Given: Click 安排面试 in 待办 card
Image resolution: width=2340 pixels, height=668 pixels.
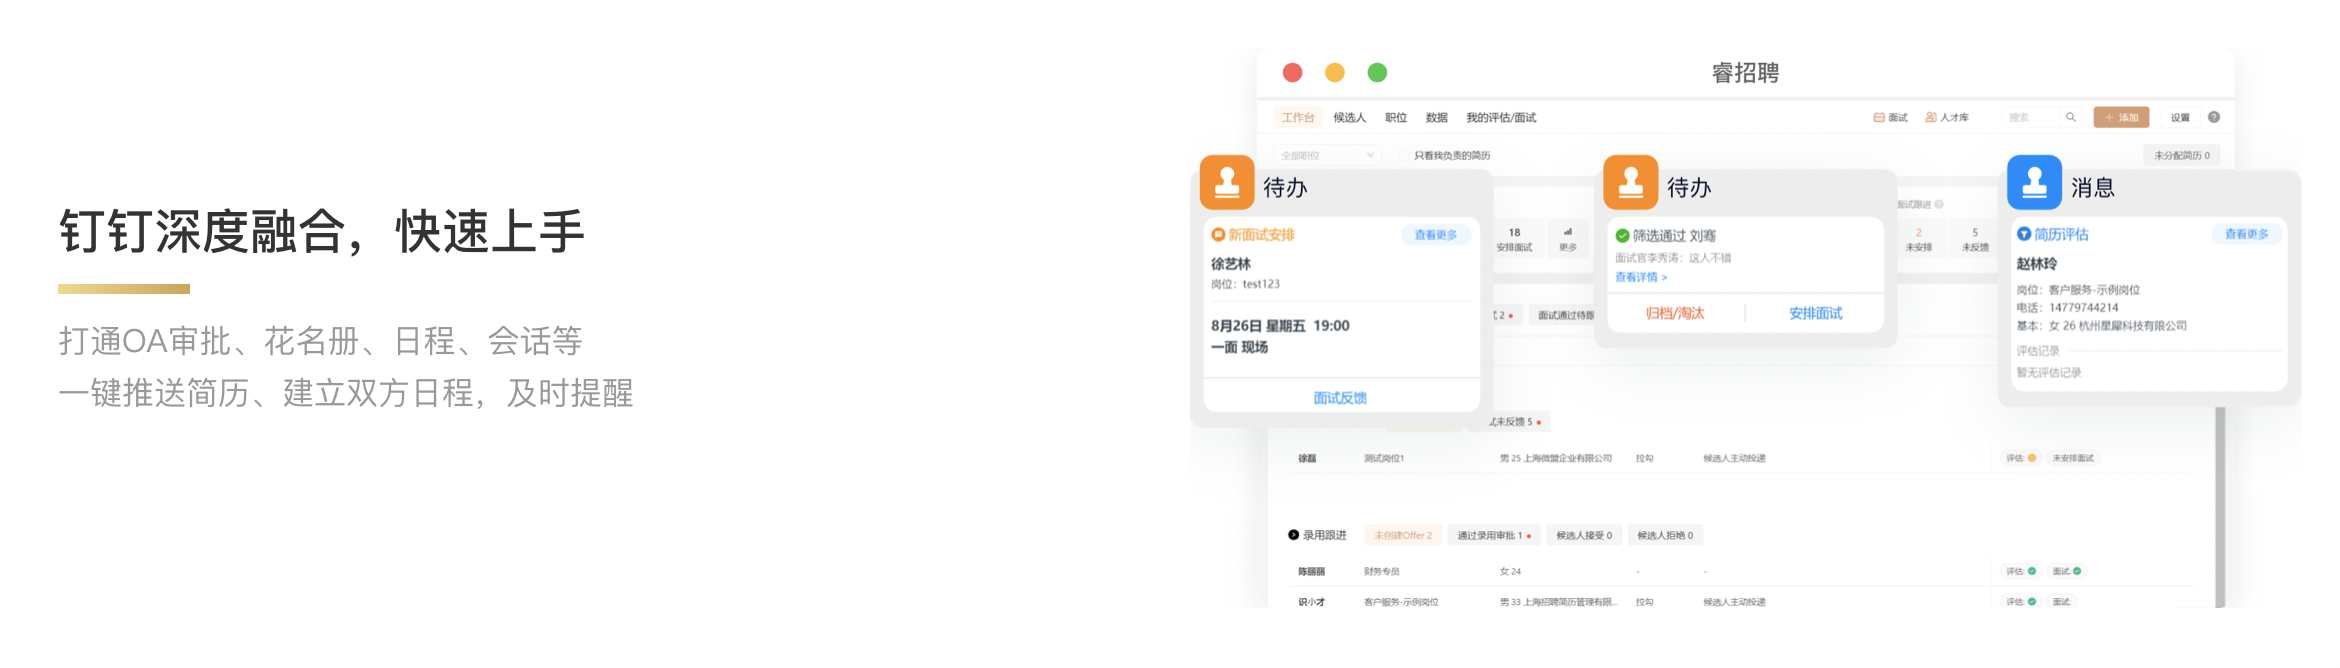Looking at the screenshot, I should tap(1815, 313).
